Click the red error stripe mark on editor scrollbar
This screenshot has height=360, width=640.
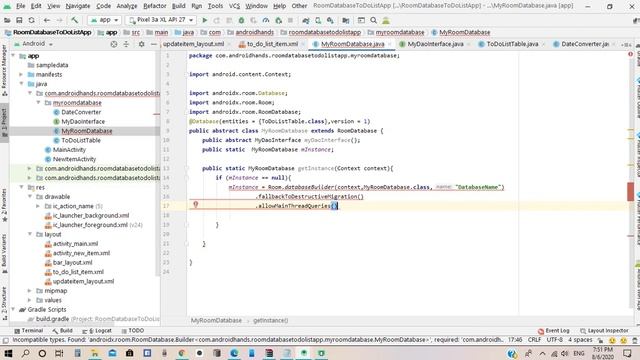[x=631, y=191]
